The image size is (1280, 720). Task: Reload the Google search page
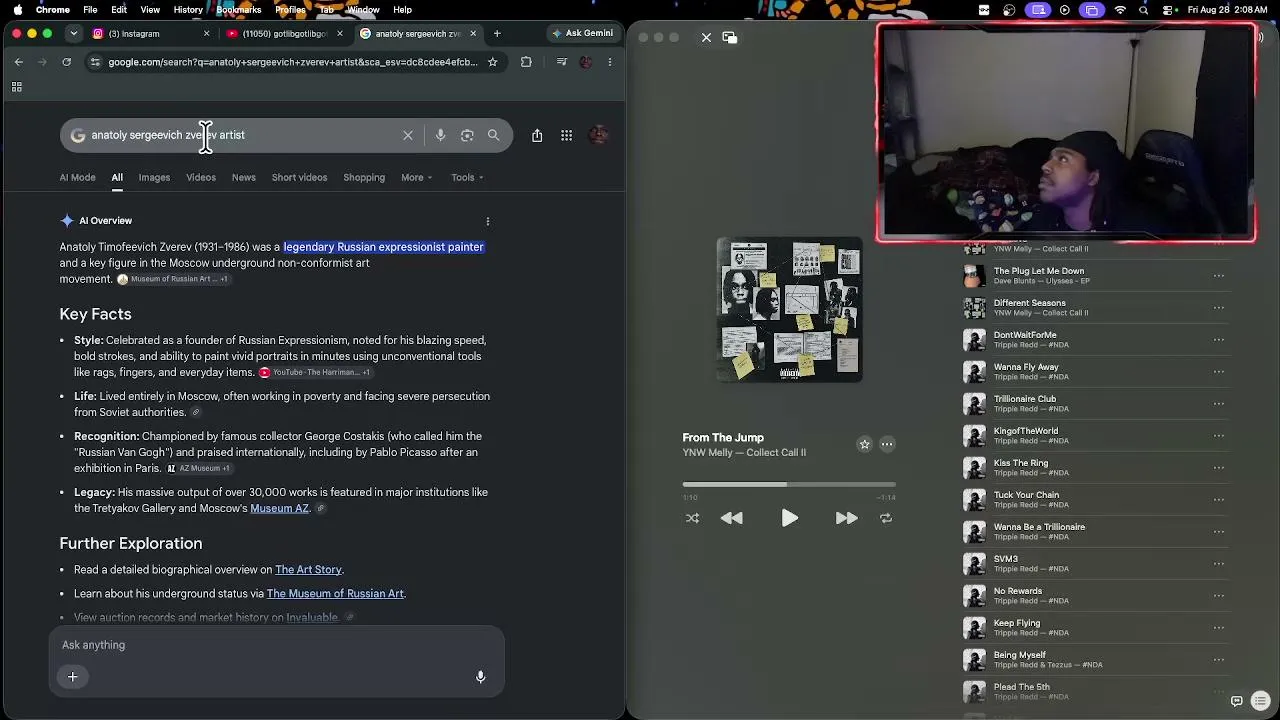pos(66,62)
